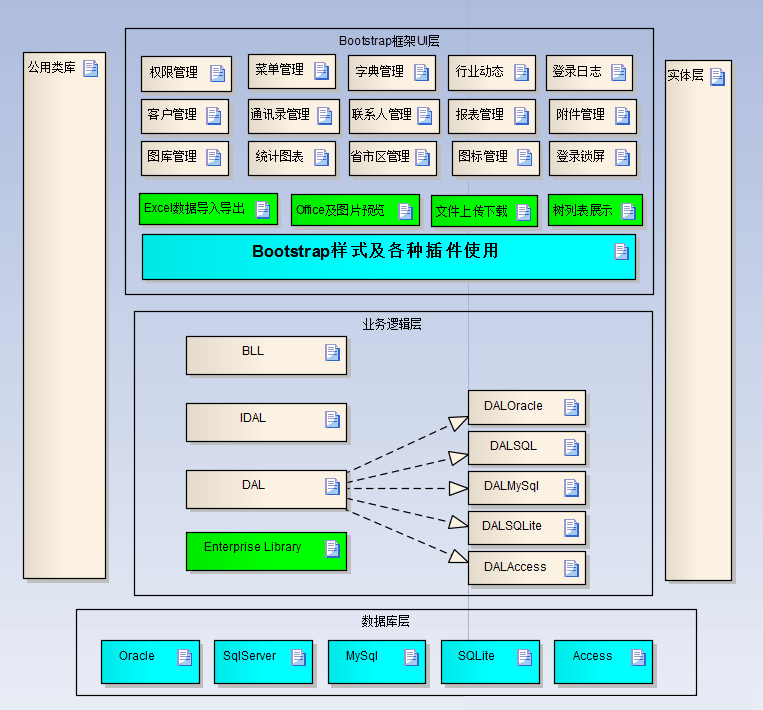Click the document icon in Enterprise Library box
763x710 pixels.
(332, 549)
